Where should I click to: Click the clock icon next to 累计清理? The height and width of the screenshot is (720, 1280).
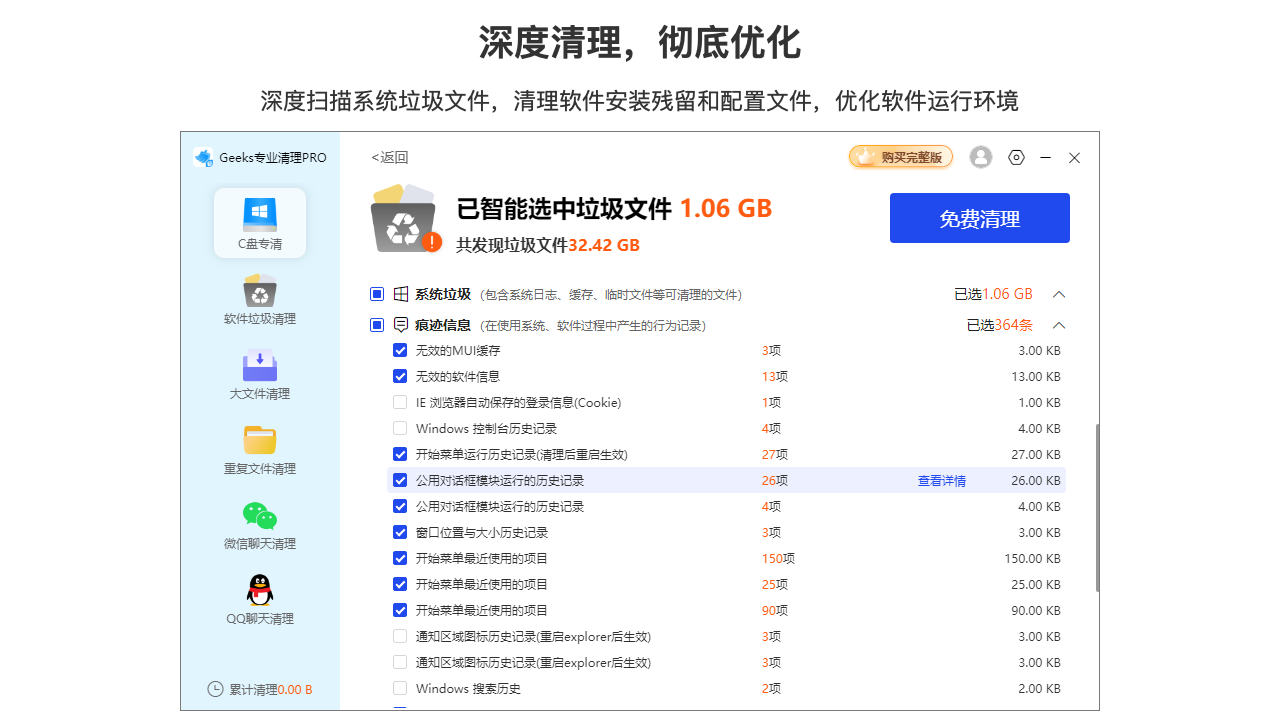215,688
